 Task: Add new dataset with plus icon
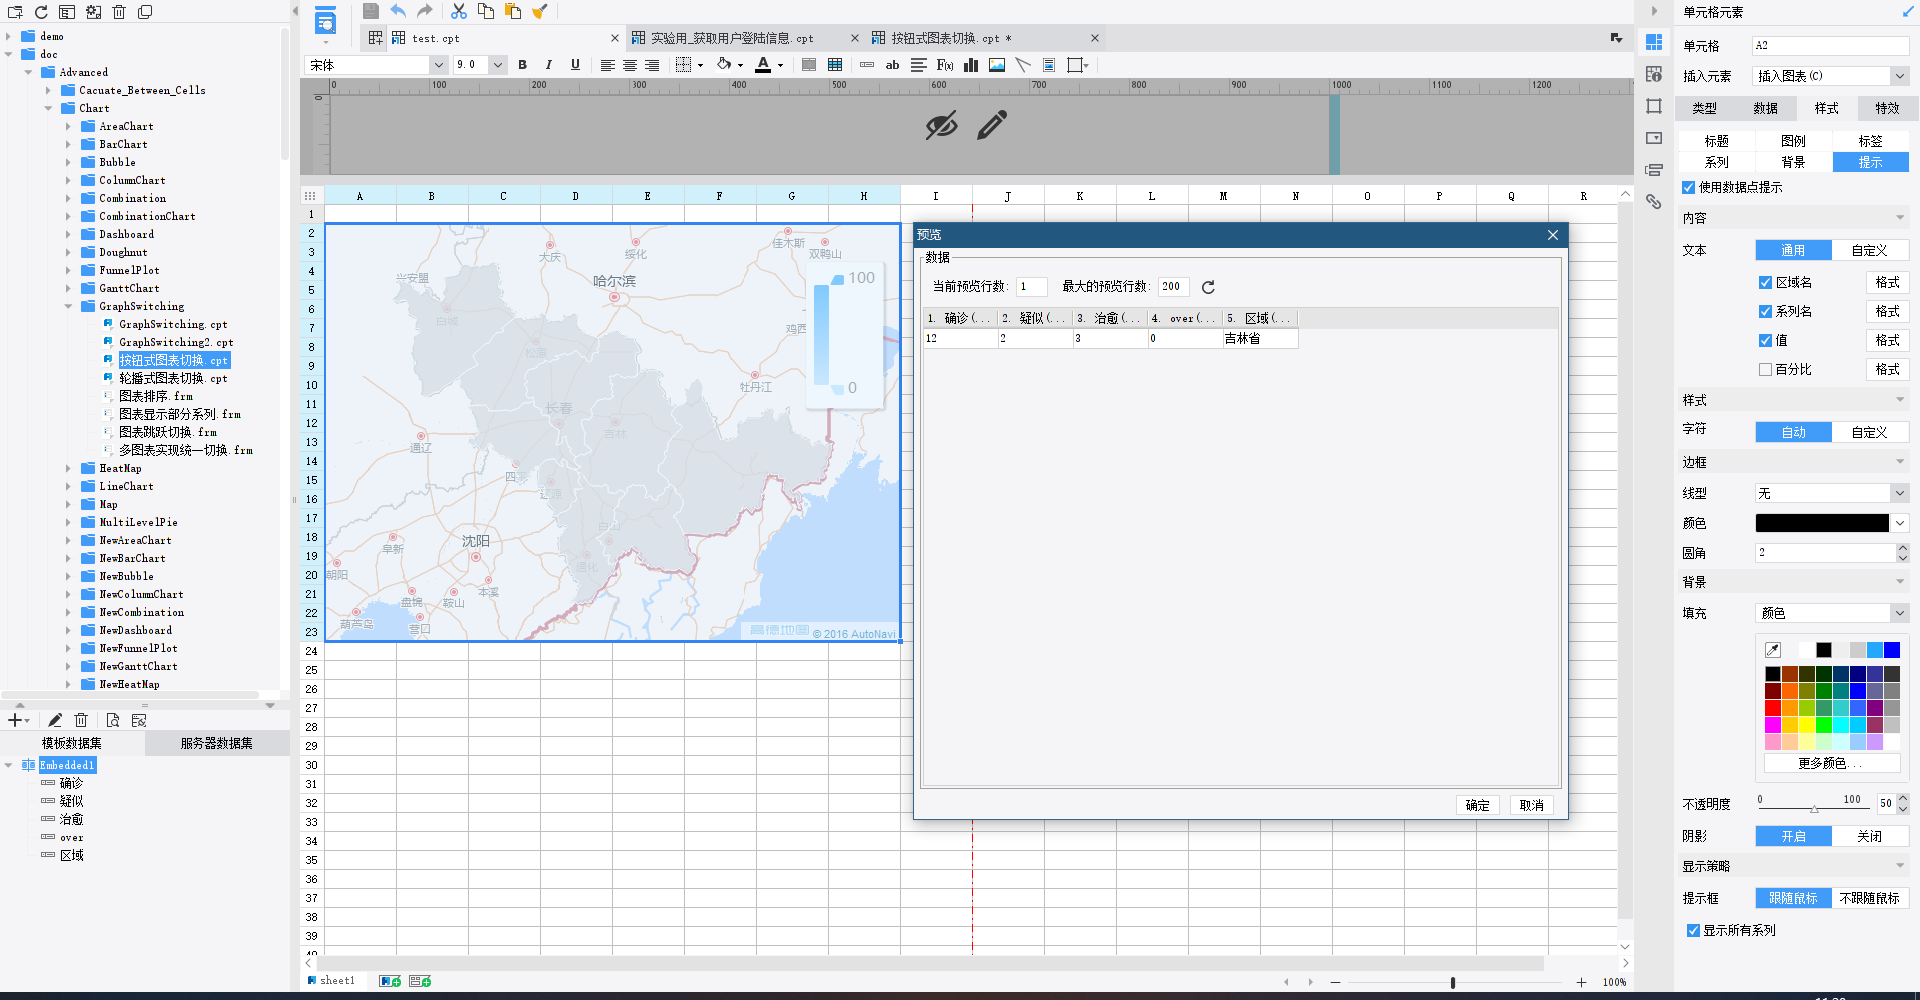pyautogui.click(x=16, y=720)
